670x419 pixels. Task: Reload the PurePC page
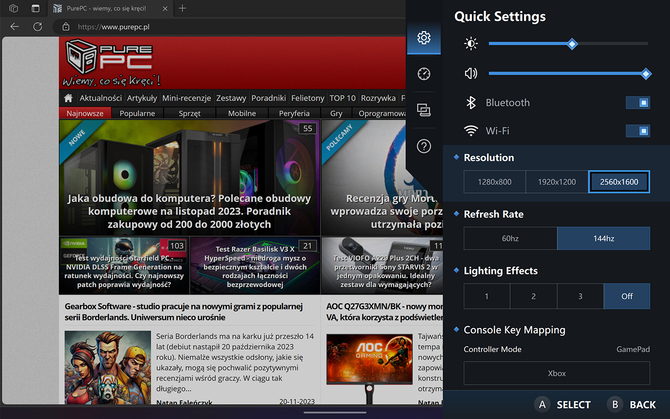pos(38,27)
